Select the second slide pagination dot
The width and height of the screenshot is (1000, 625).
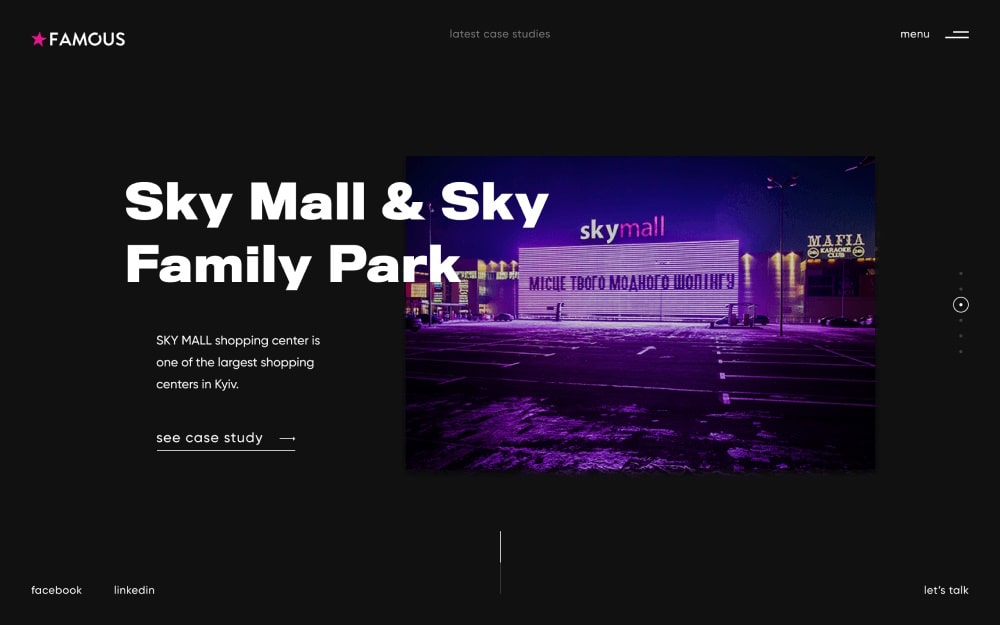(961, 289)
